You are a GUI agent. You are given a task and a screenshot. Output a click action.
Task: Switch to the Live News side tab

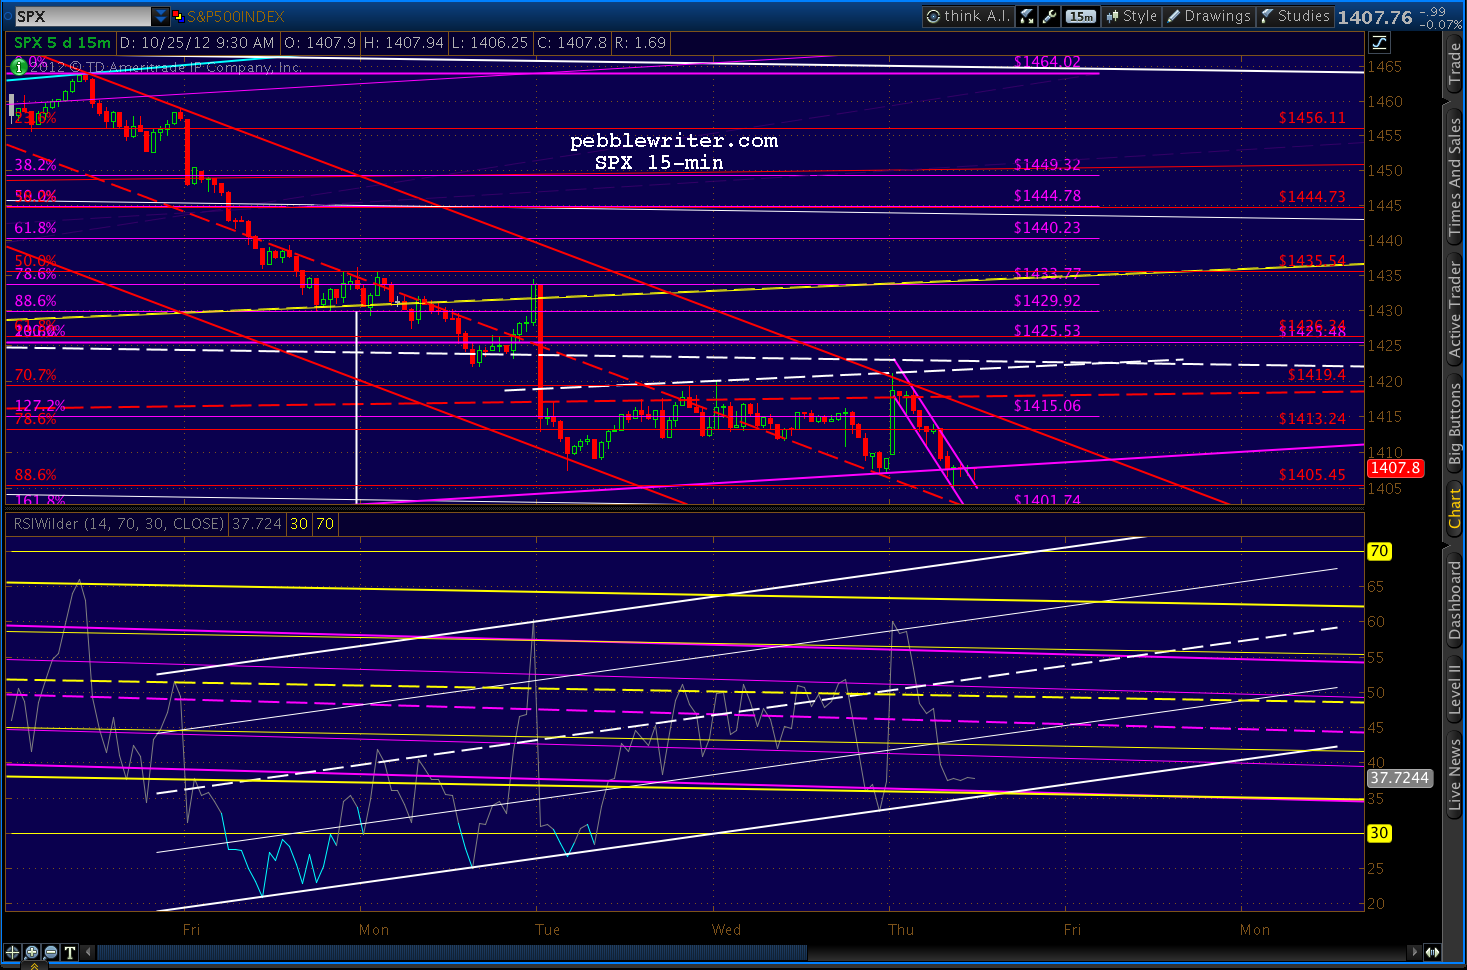coord(1455,775)
